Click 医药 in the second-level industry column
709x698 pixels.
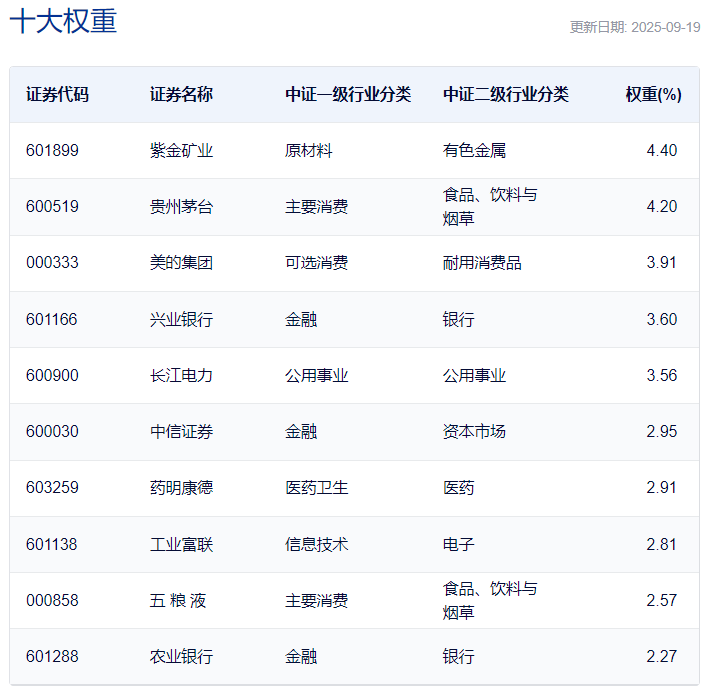point(458,488)
